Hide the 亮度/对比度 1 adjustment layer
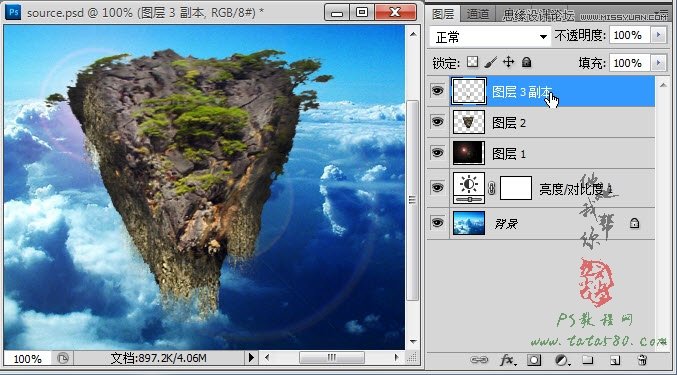The height and width of the screenshot is (375, 677). pos(438,188)
